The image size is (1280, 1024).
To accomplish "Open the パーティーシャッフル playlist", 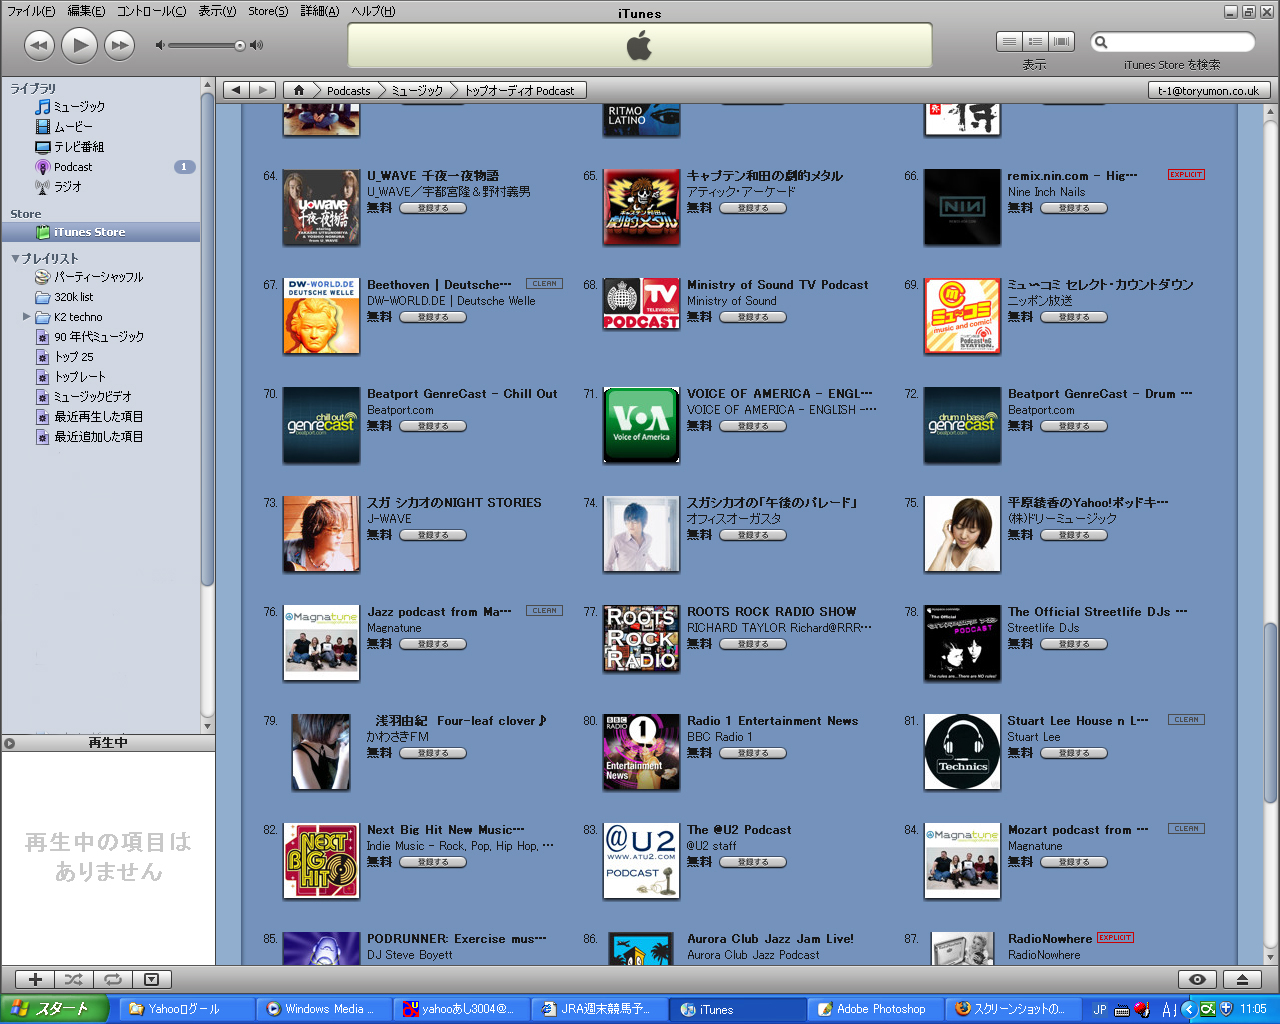I will [x=100, y=277].
